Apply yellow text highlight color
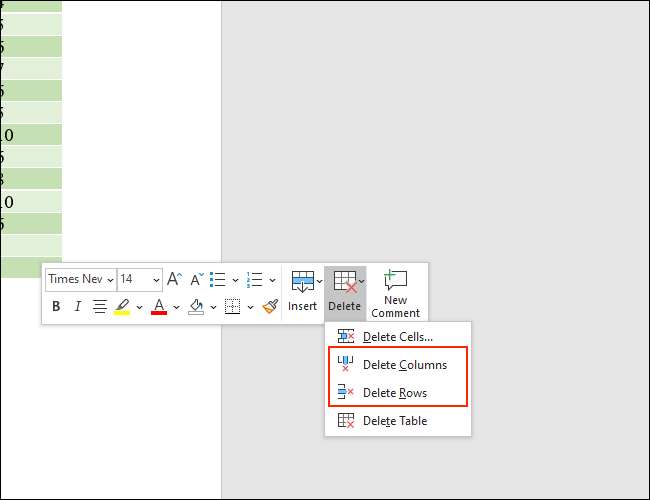This screenshot has height=500, width=650. click(122, 307)
